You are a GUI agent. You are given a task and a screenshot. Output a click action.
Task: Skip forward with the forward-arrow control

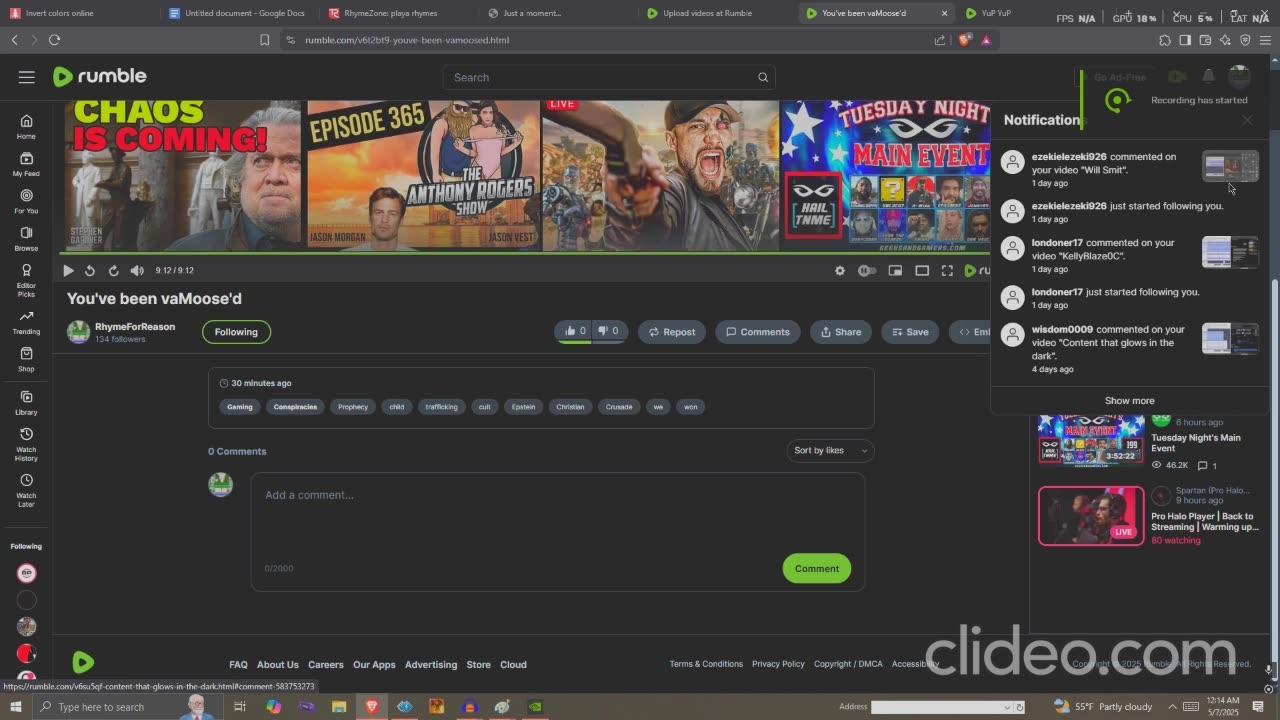(113, 270)
